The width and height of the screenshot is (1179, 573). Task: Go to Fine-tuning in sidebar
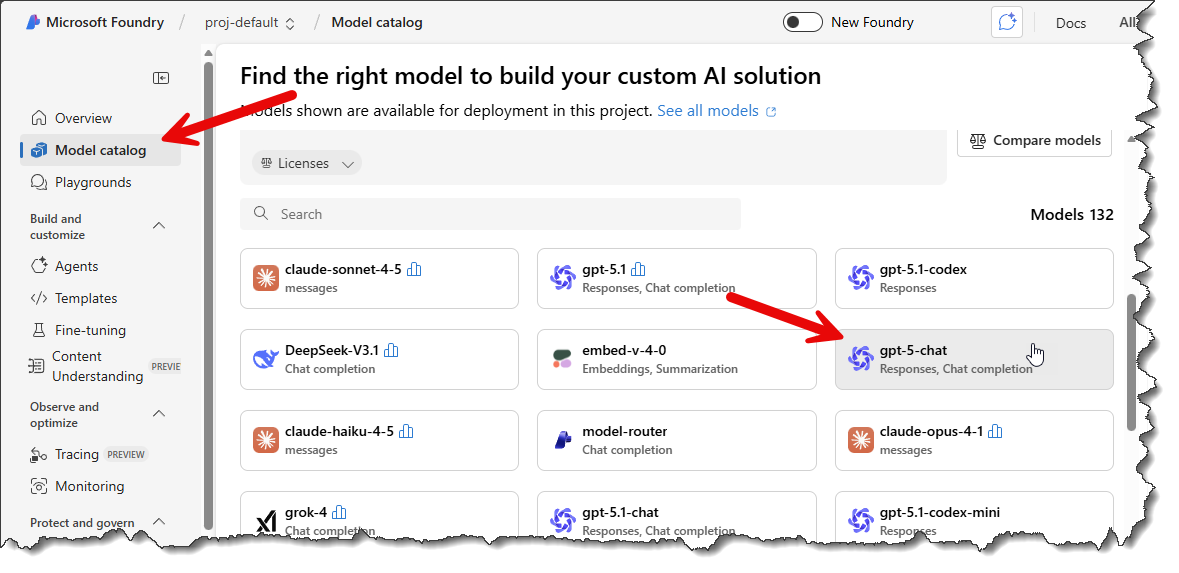tap(90, 330)
